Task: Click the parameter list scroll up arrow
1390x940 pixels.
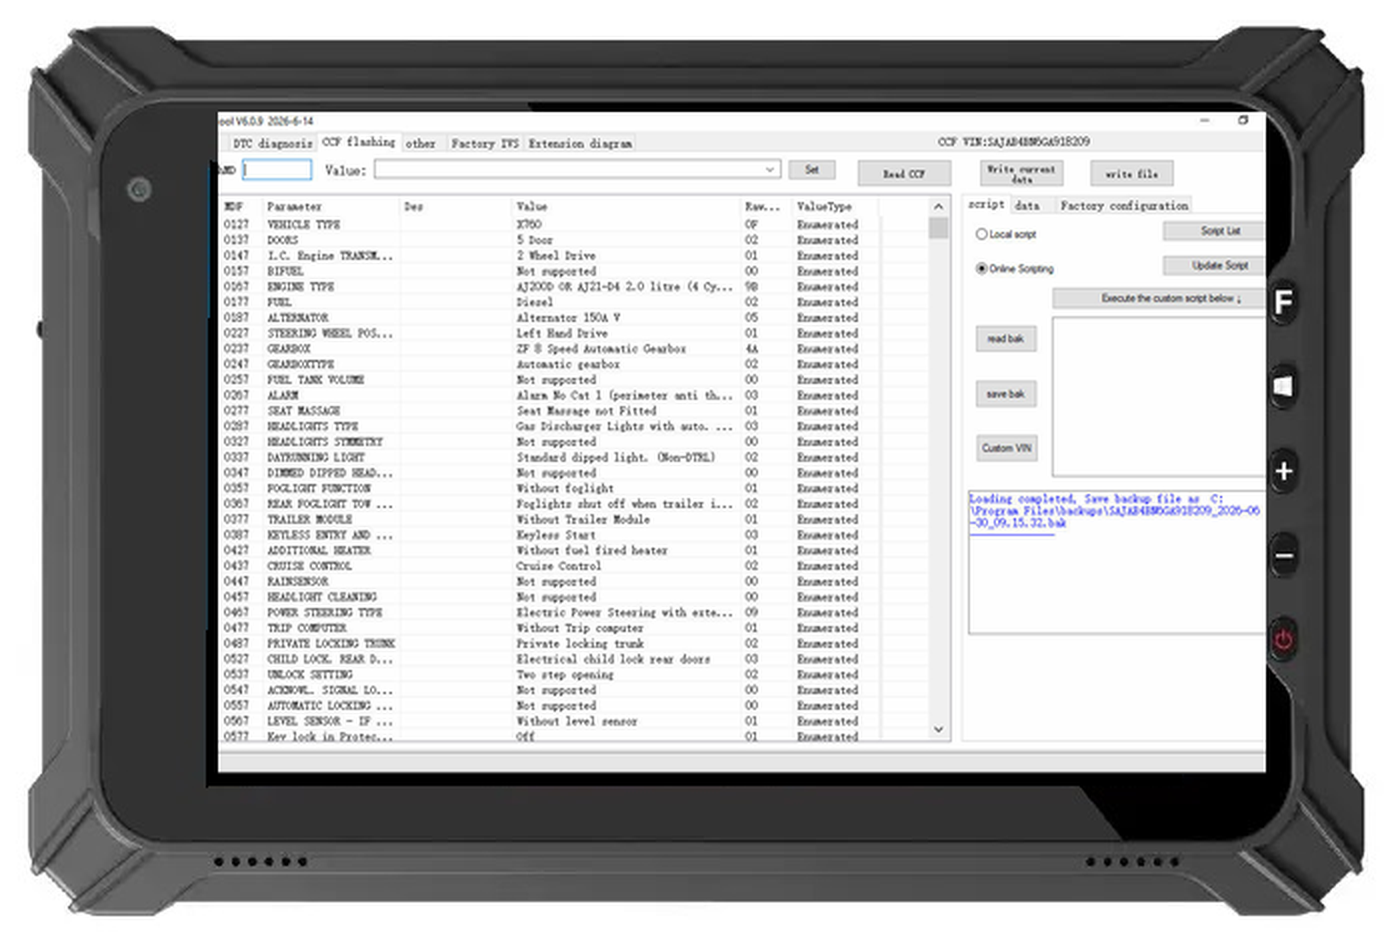Action: pyautogui.click(x=938, y=207)
